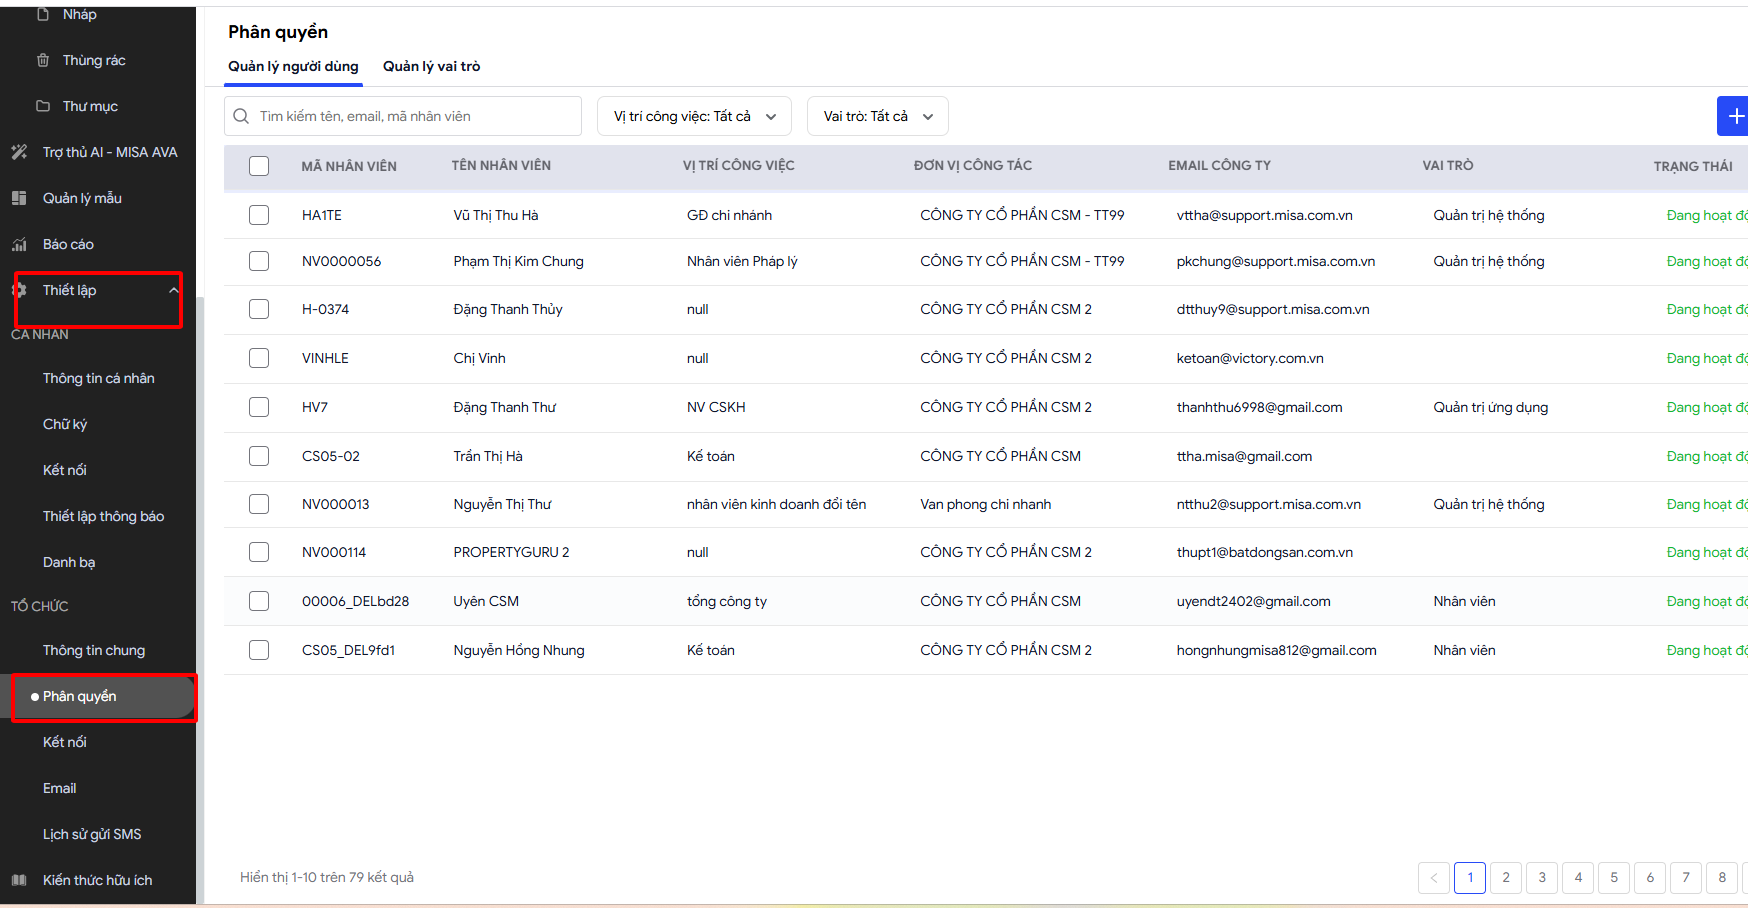Image resolution: width=1748 pixels, height=908 pixels.
Task: Go to page 3 of results
Action: click(1542, 877)
